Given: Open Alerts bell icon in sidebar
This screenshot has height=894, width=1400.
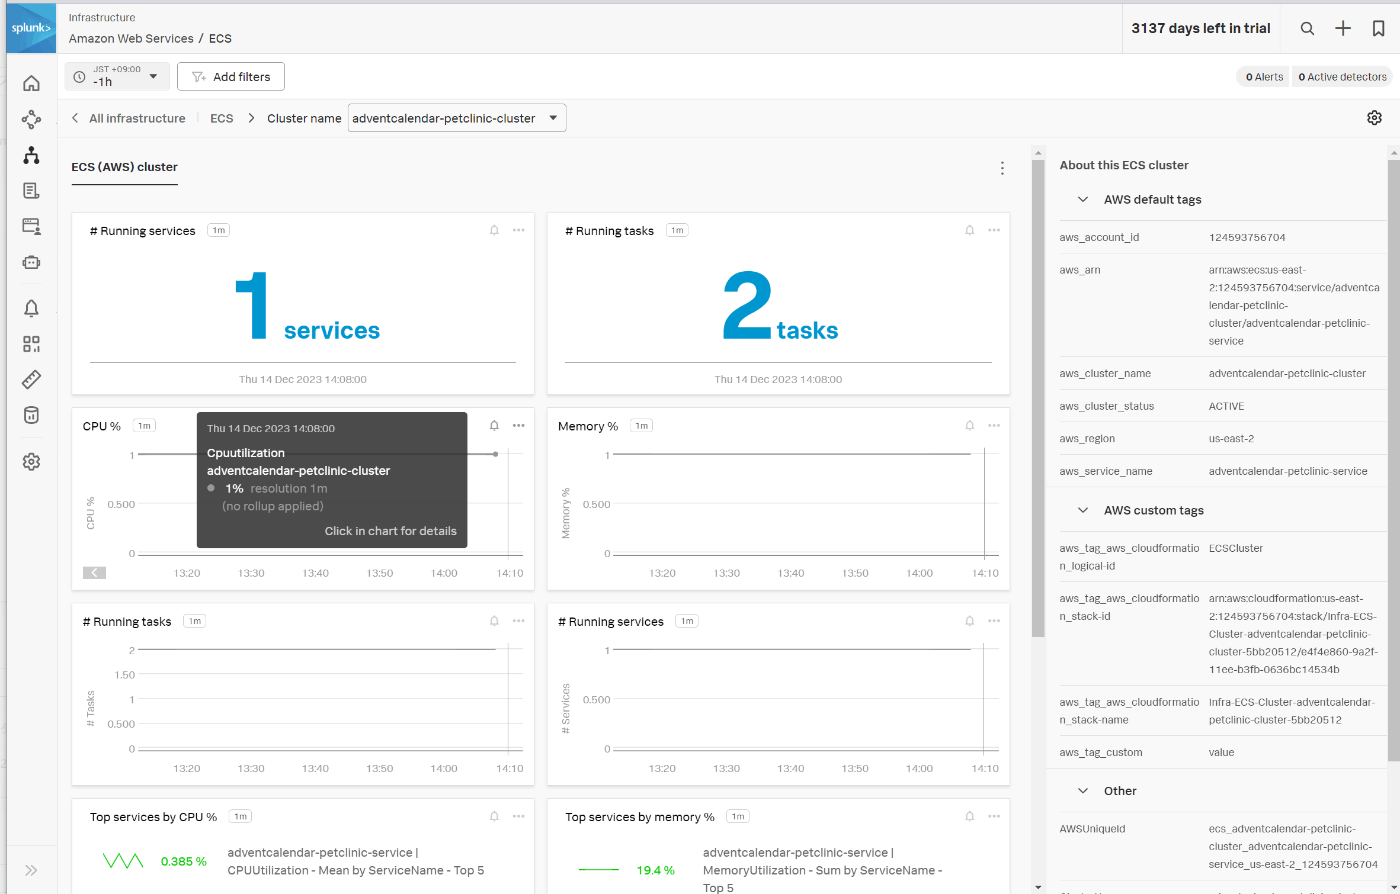Looking at the screenshot, I should pos(31,308).
